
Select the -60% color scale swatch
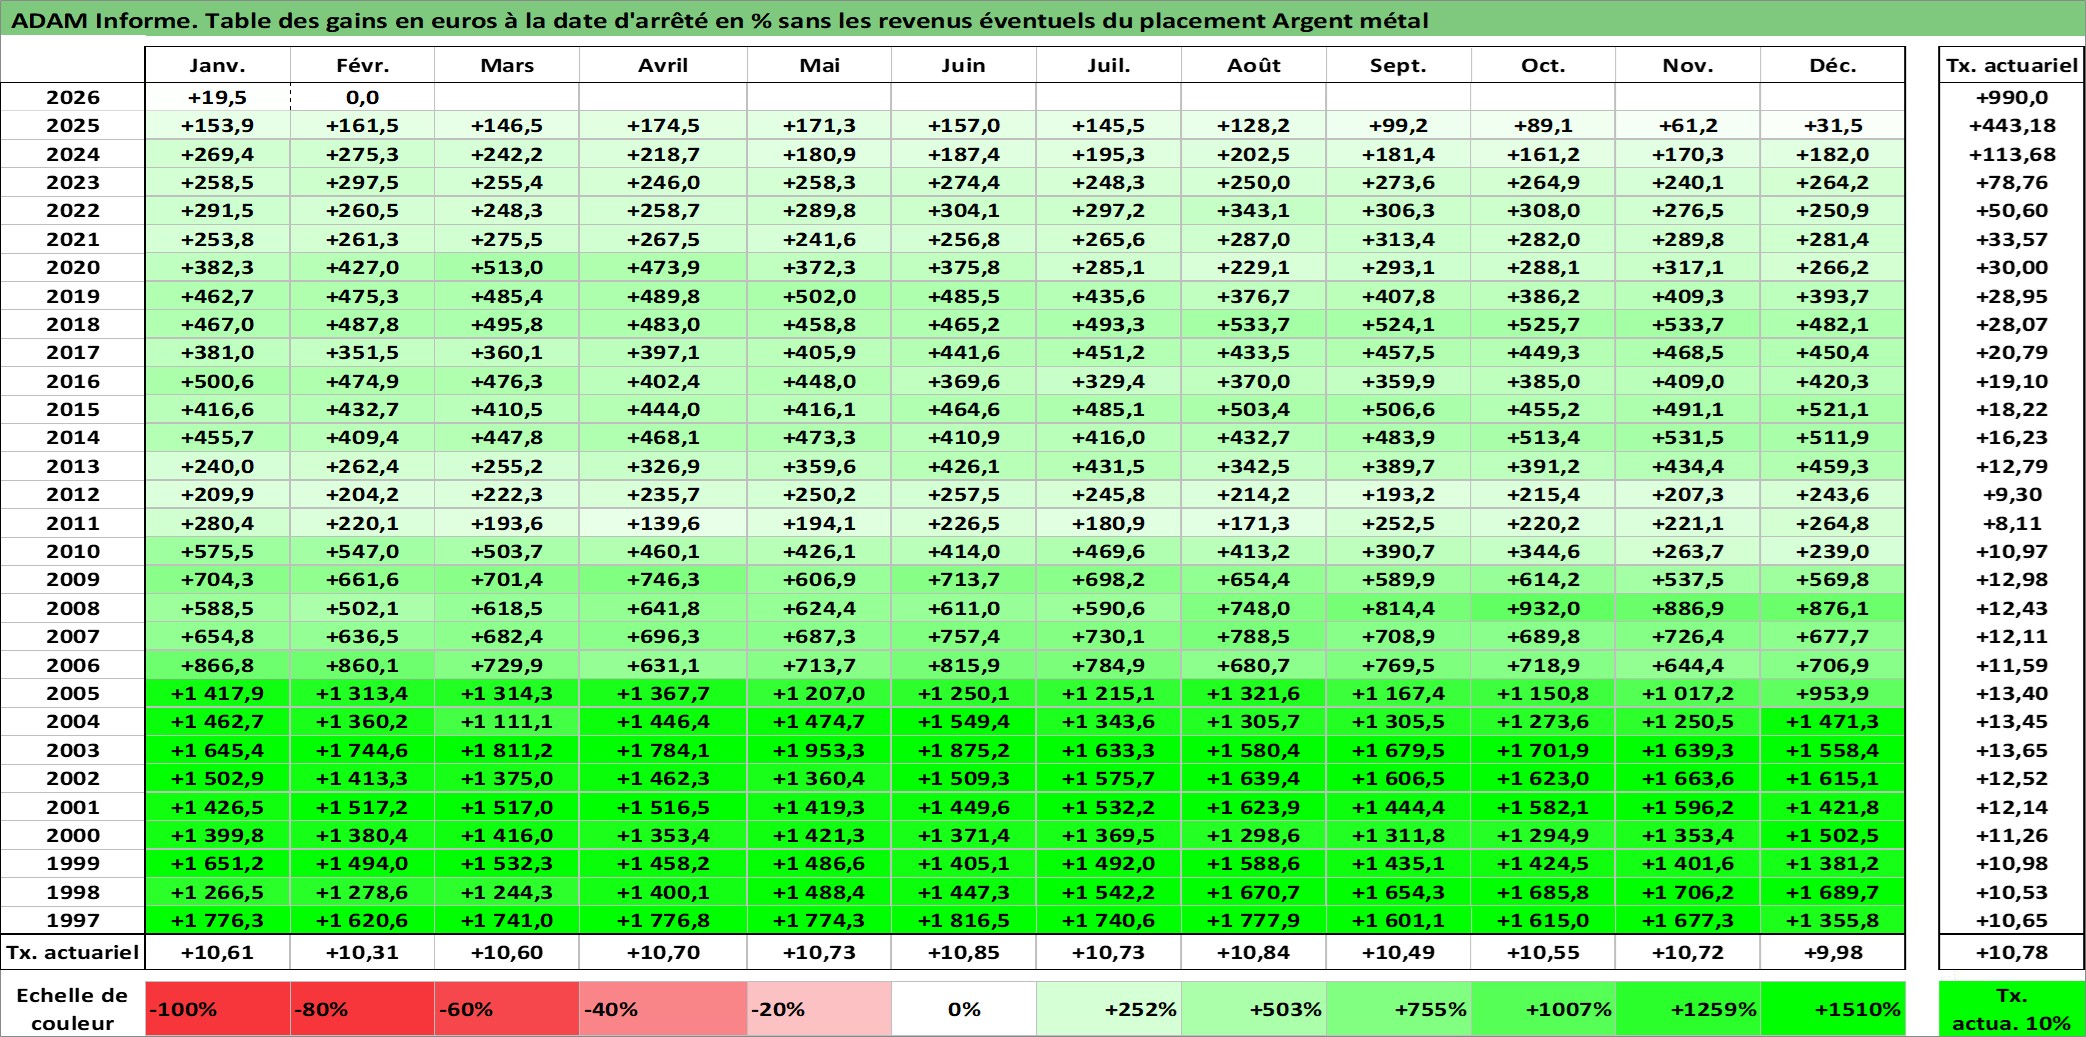click(x=507, y=1009)
